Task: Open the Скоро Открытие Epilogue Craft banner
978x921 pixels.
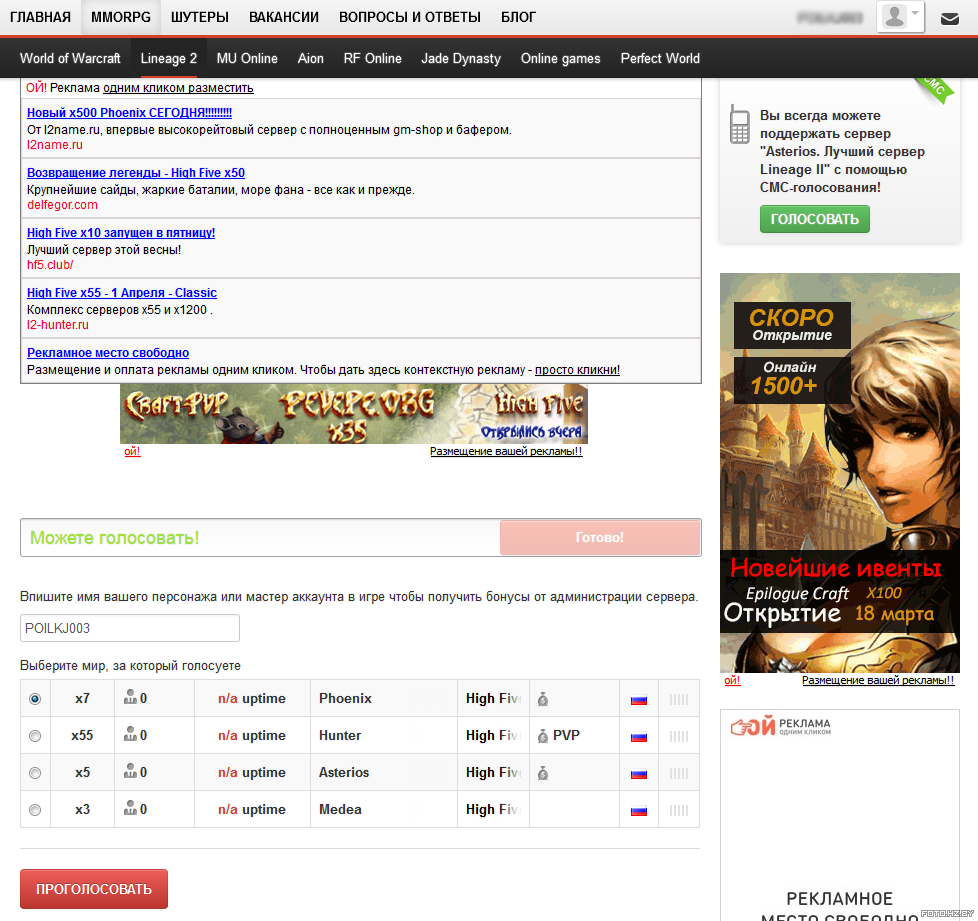Action: pyautogui.click(x=840, y=473)
